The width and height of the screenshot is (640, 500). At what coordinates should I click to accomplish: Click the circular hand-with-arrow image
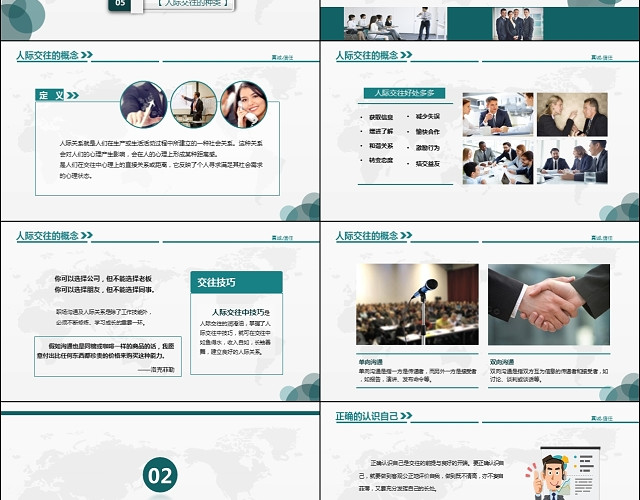click(144, 104)
